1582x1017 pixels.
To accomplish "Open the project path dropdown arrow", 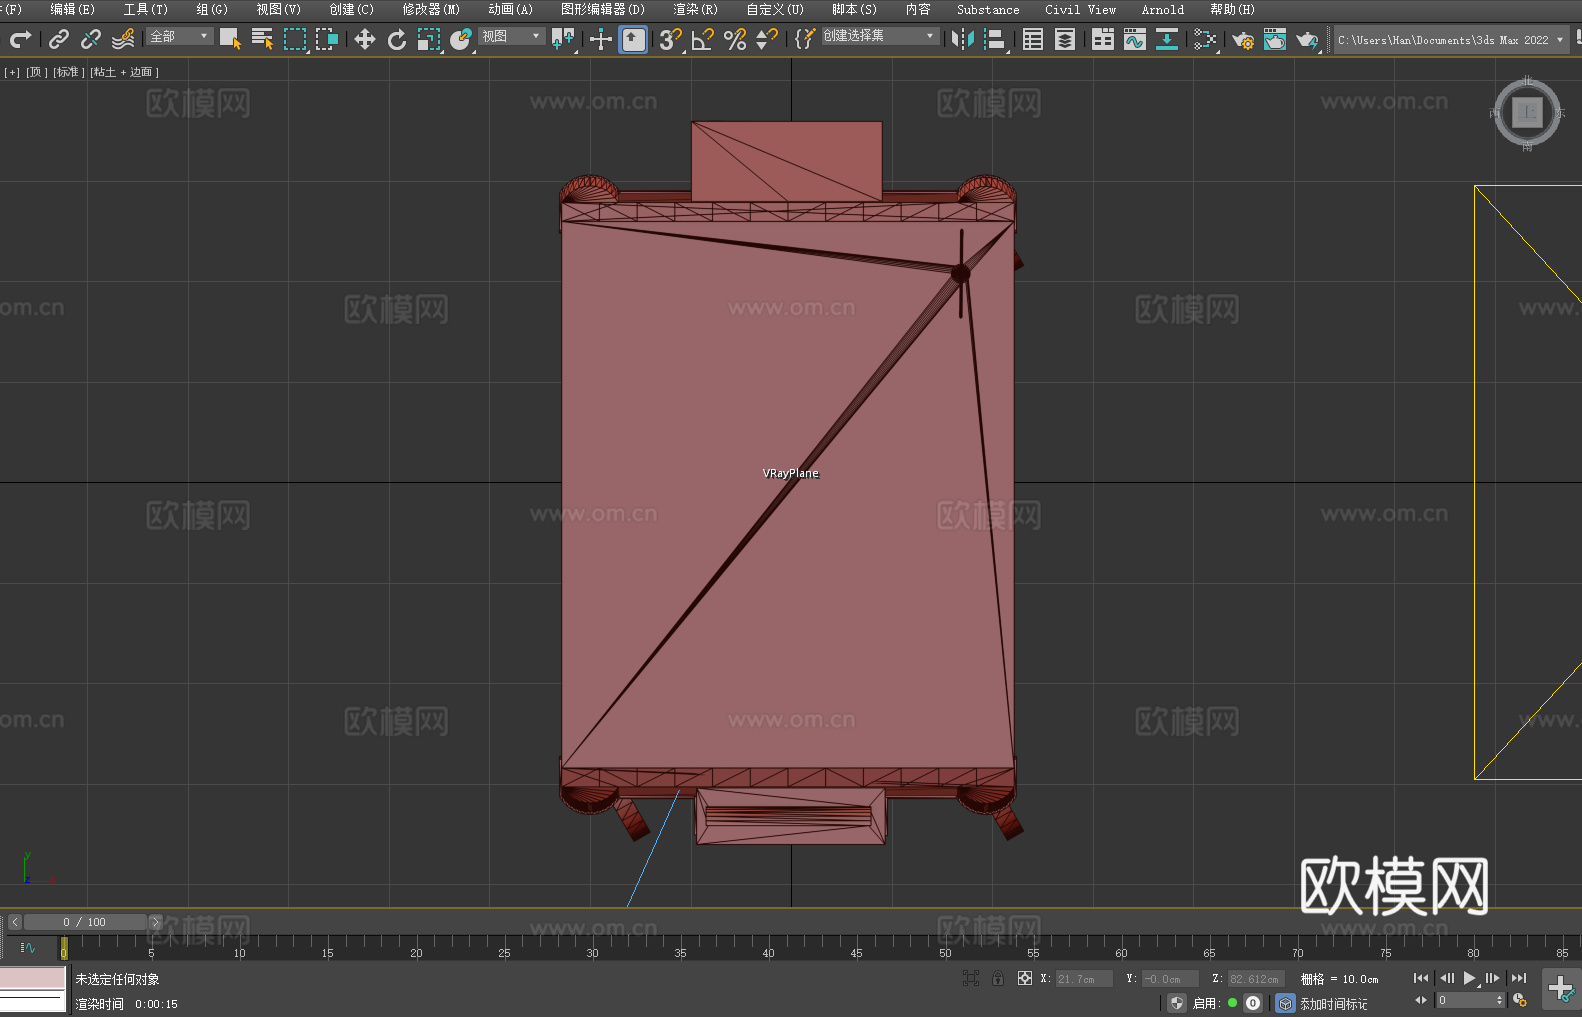I will [x=1560, y=40].
